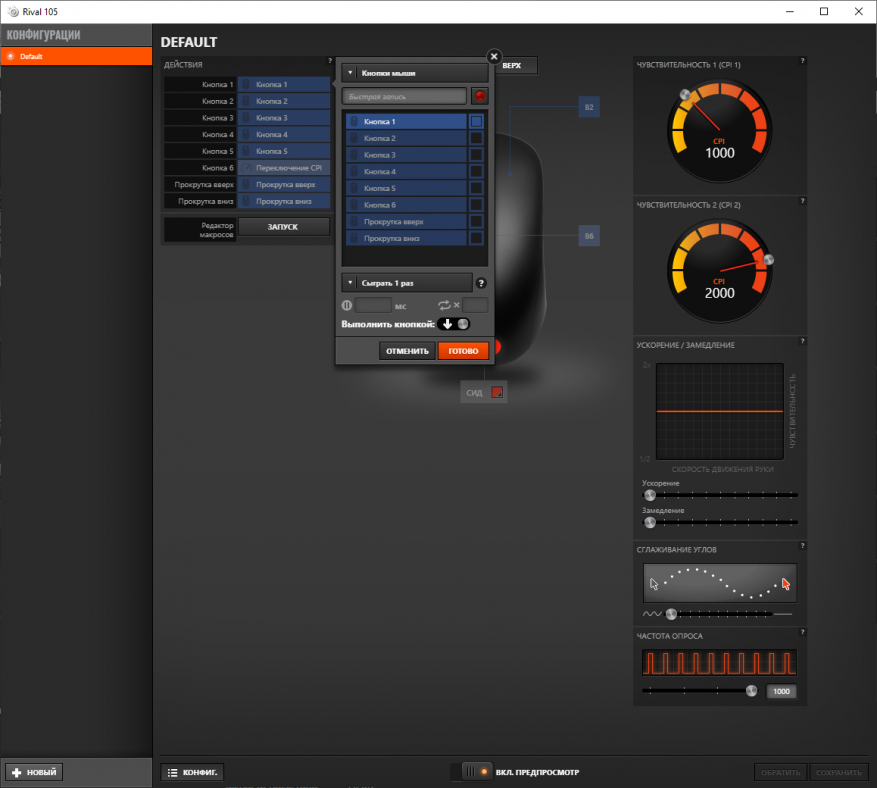Switch to the Верх view tab

(517, 65)
